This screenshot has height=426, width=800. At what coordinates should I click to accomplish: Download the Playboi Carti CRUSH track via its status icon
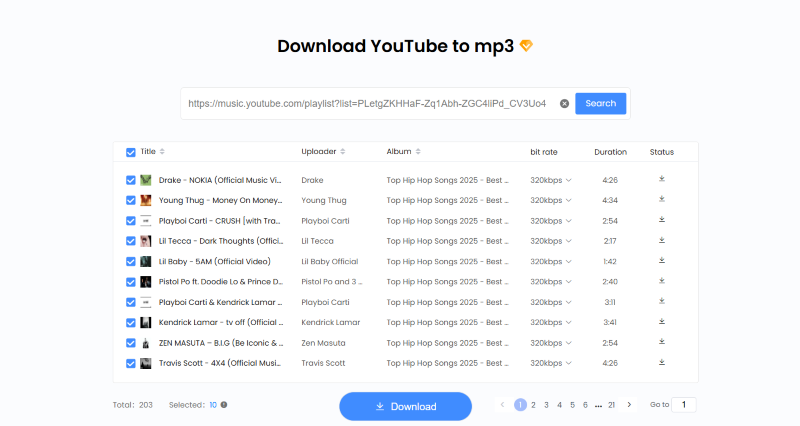662,220
